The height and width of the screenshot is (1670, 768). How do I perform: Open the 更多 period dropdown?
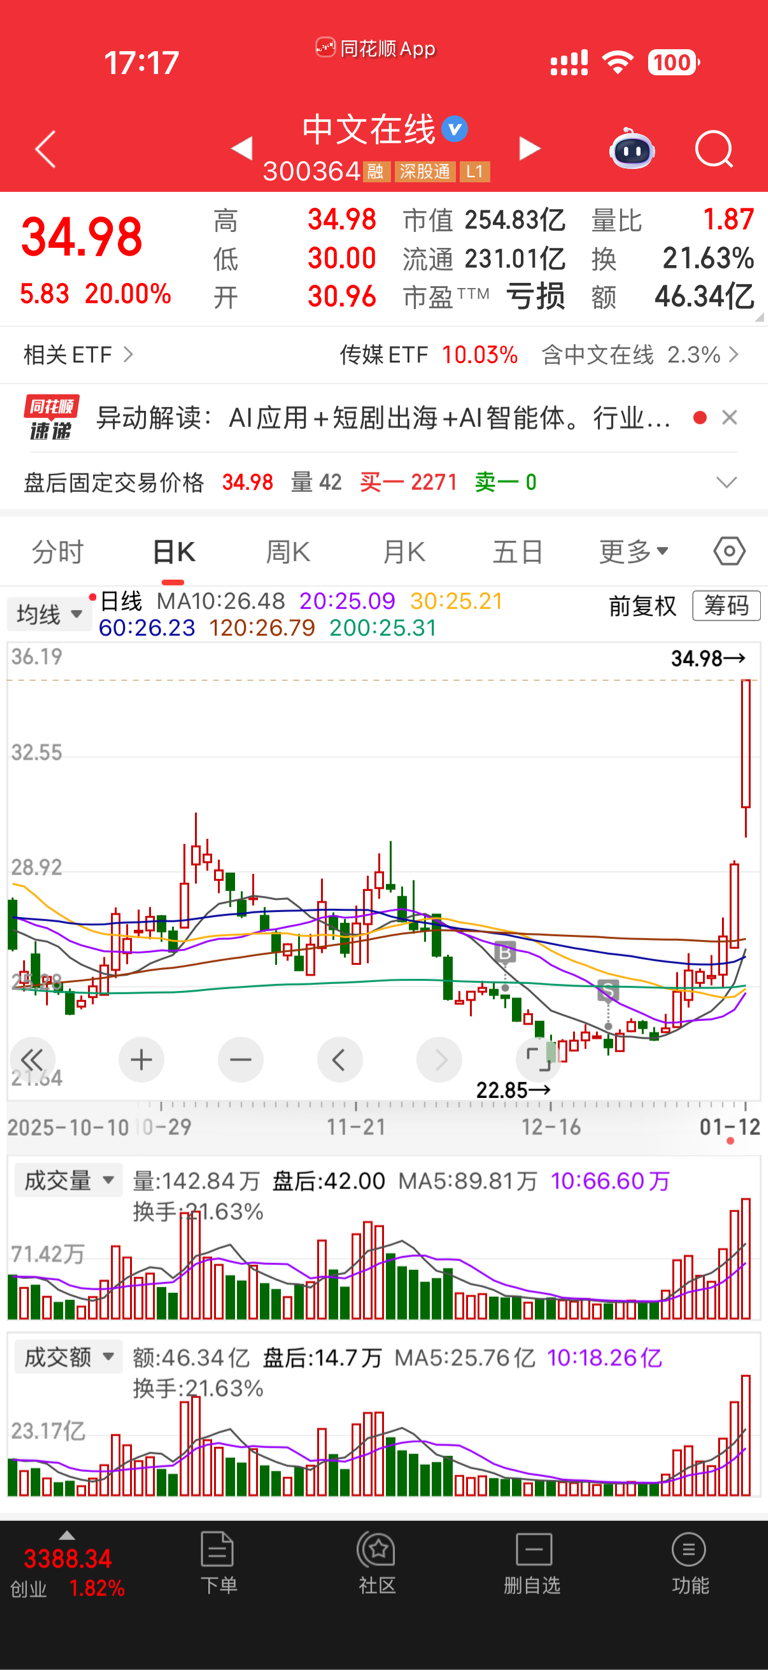[x=634, y=551]
